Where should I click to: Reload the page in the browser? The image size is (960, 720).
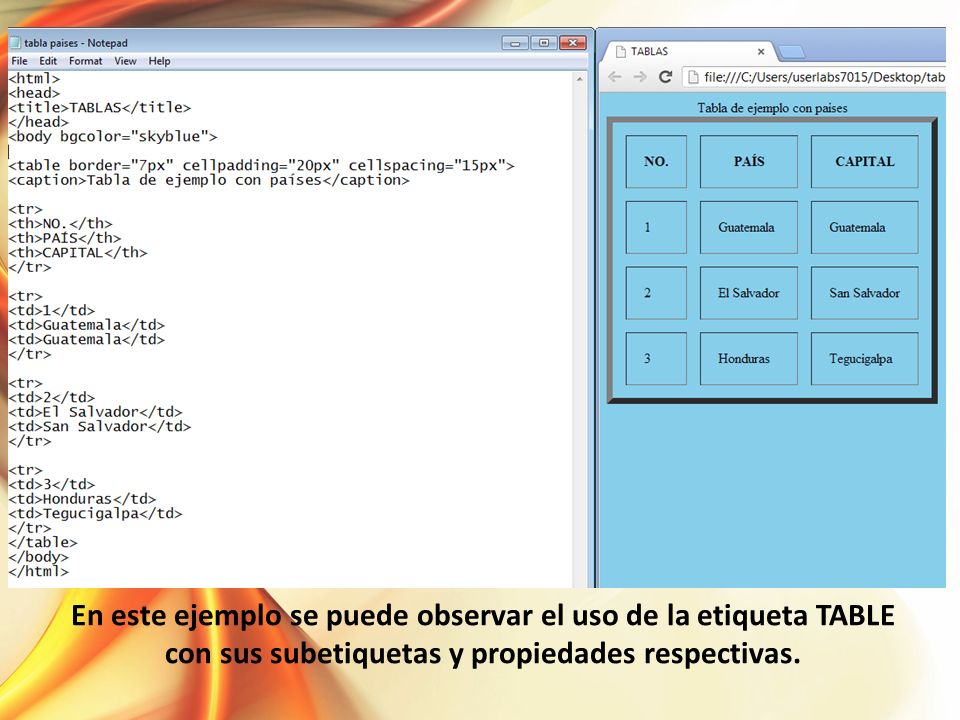pos(666,77)
